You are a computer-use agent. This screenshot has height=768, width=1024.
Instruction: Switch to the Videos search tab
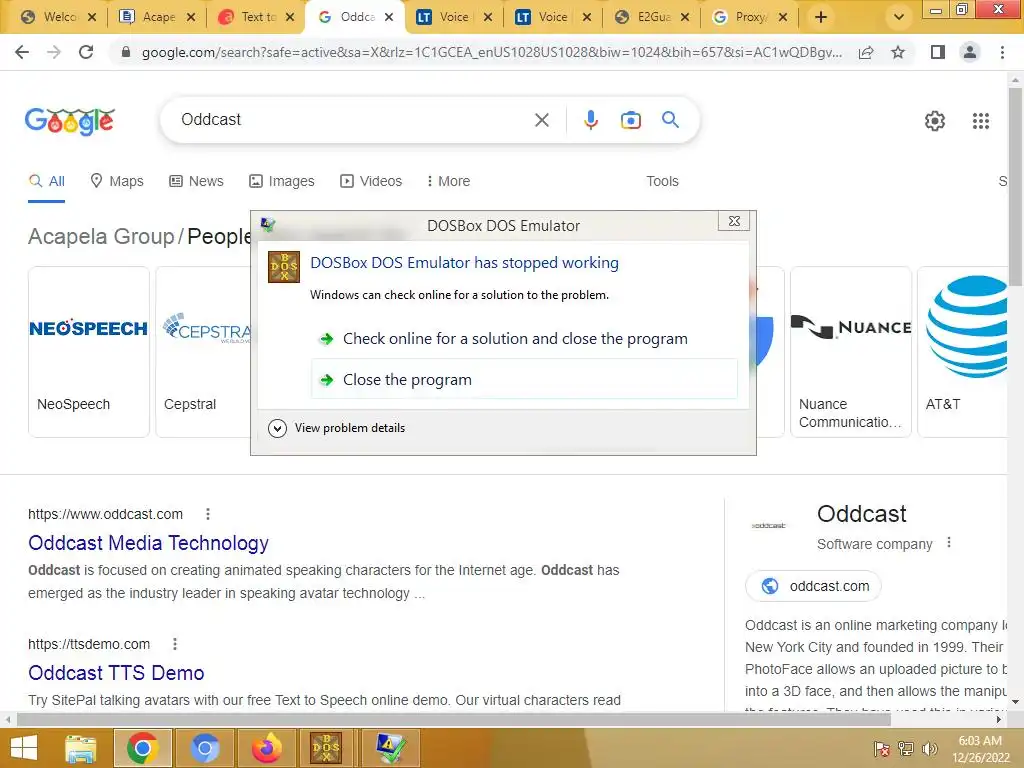tap(371, 182)
